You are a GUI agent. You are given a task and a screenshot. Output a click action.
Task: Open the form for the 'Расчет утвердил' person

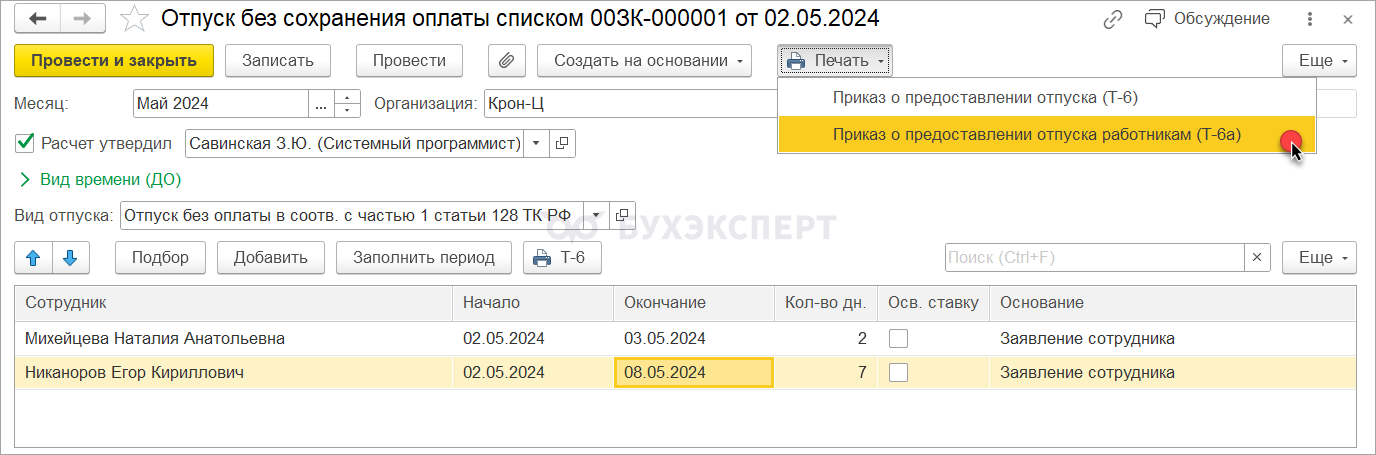(x=562, y=144)
